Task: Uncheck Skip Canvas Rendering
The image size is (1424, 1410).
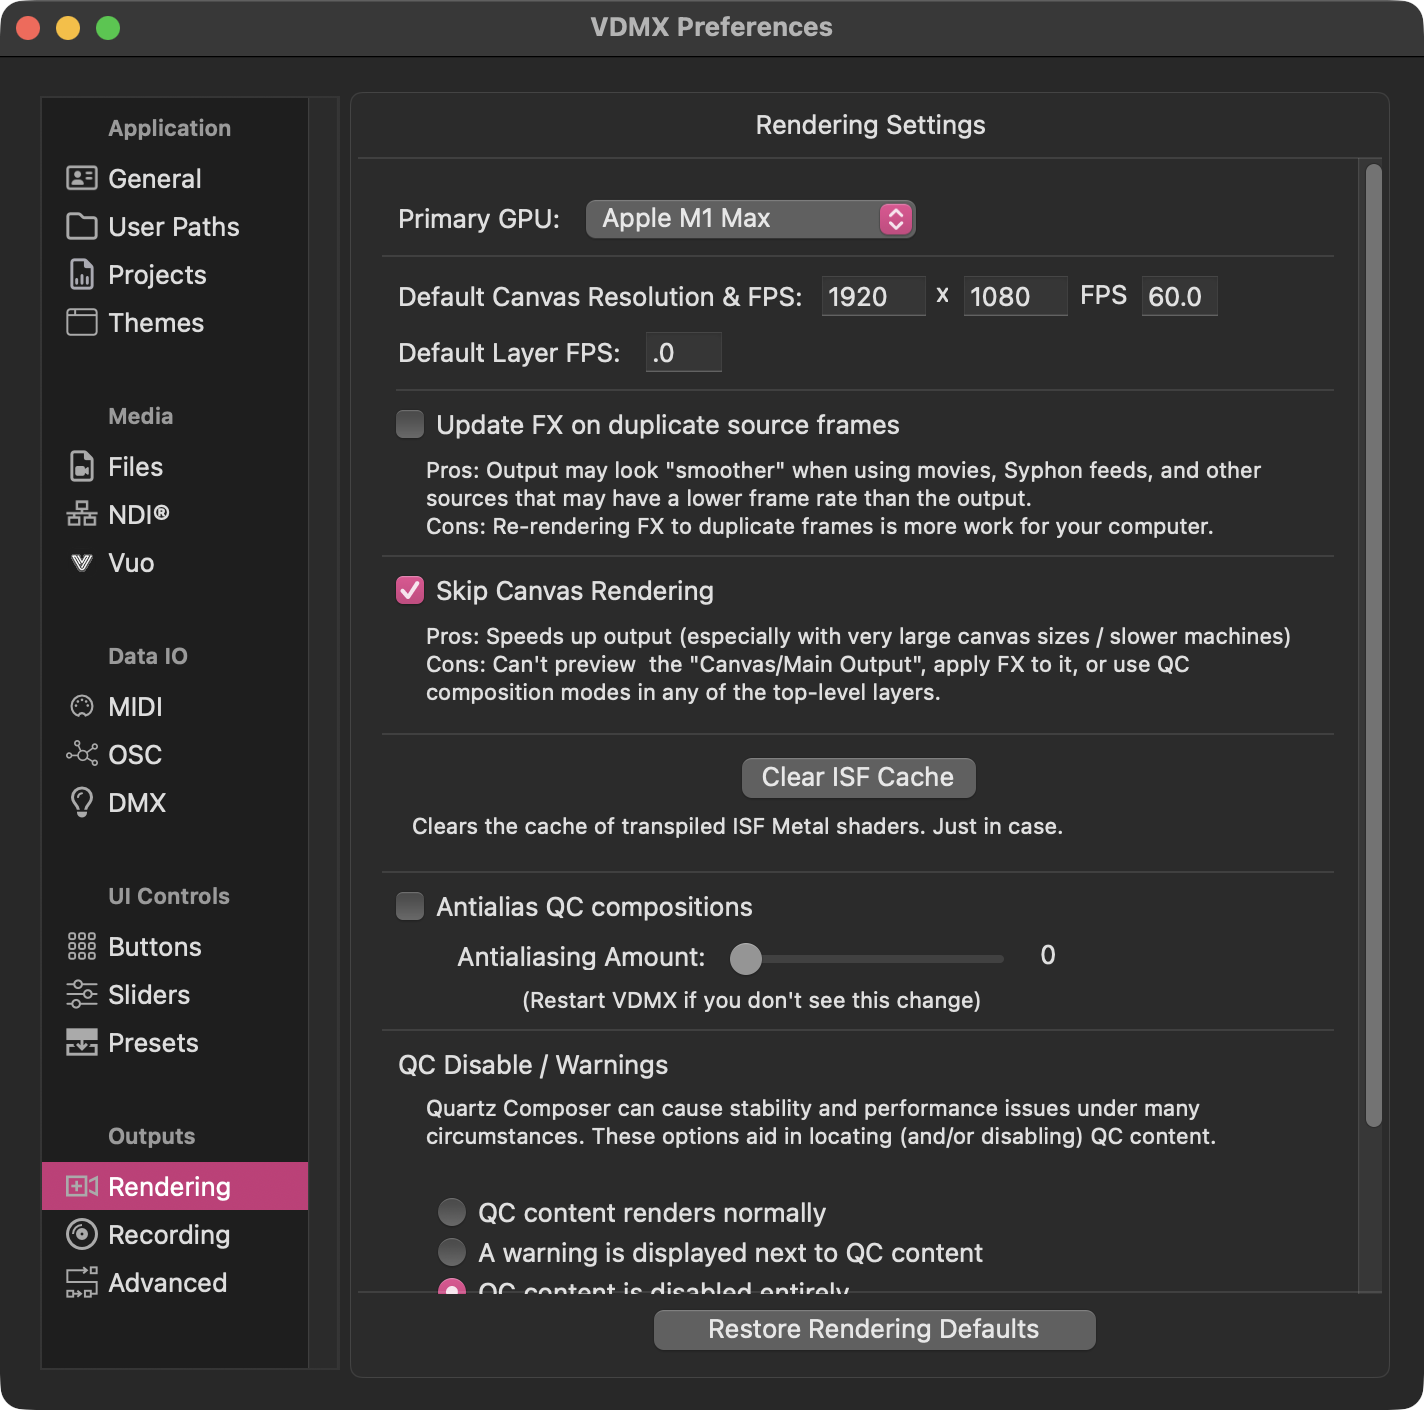Action: coord(410,591)
